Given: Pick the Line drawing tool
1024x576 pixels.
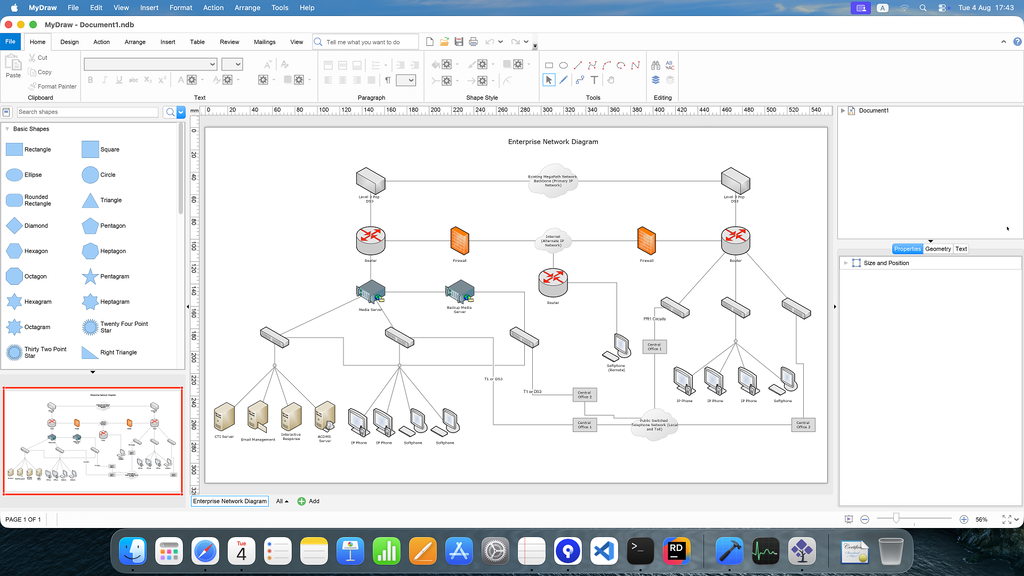Looking at the screenshot, I should (577, 65).
